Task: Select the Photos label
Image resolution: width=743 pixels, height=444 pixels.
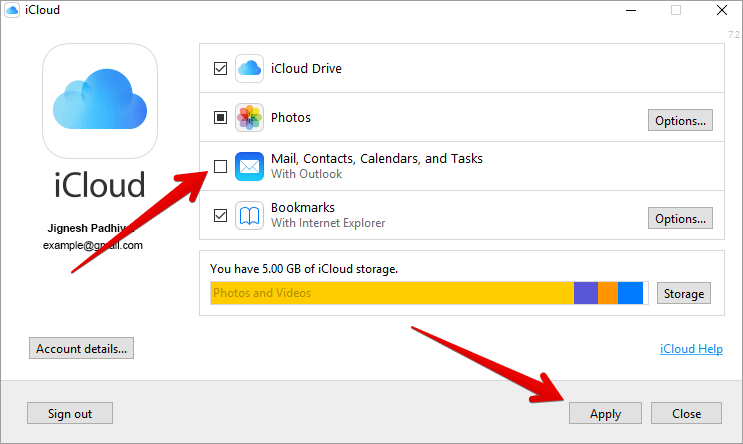Action: coord(290,118)
